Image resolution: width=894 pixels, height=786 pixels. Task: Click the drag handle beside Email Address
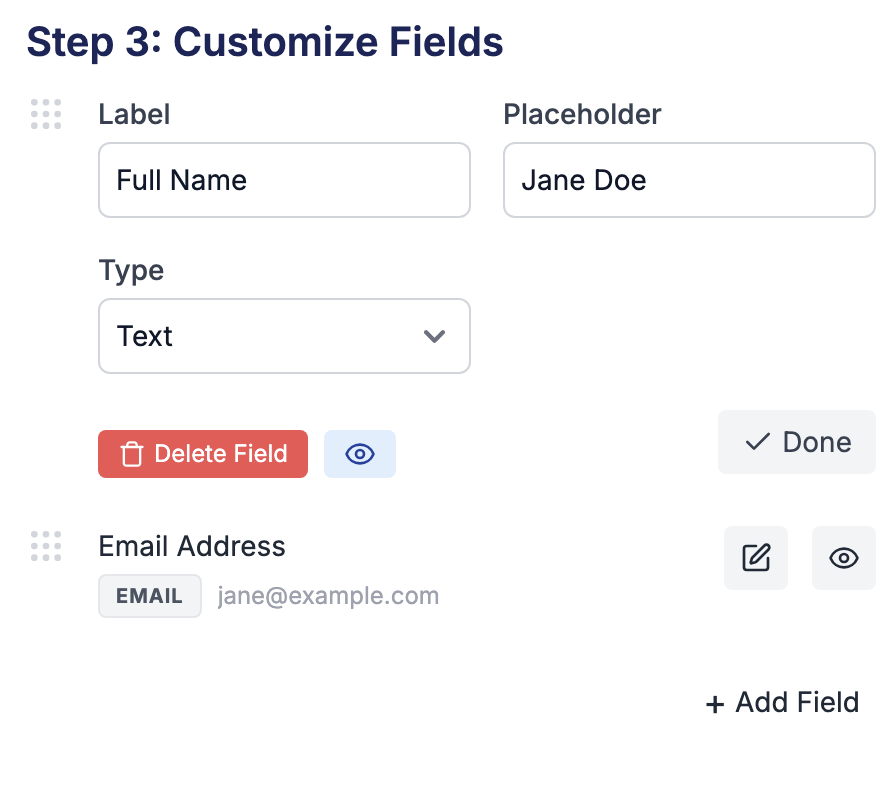tap(45, 546)
